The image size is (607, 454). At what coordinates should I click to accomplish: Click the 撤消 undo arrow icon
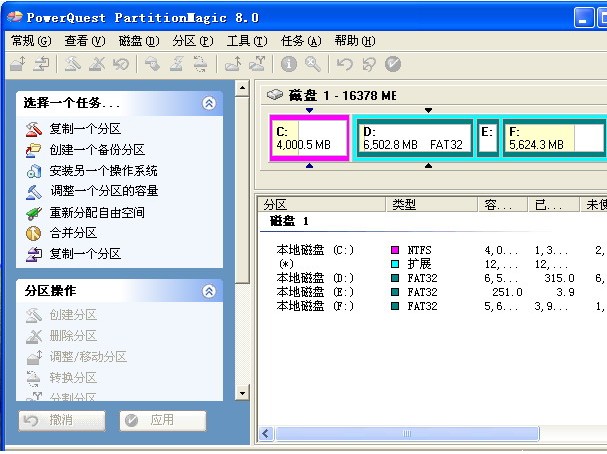pos(31,420)
